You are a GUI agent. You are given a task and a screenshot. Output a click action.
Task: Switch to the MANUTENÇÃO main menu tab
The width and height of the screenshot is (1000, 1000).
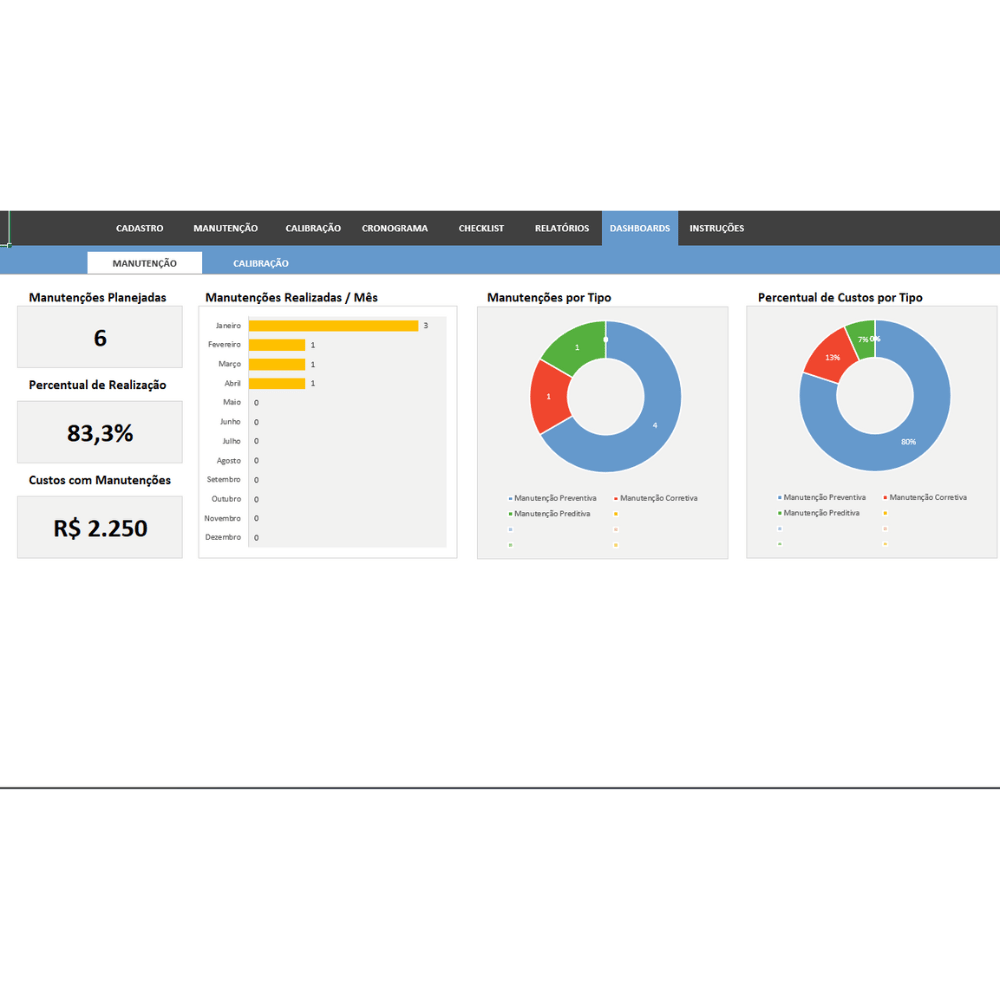pos(226,228)
